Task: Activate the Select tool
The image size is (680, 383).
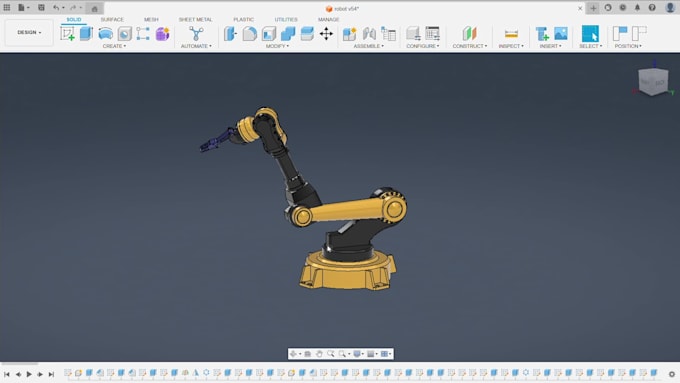Action: click(x=590, y=34)
